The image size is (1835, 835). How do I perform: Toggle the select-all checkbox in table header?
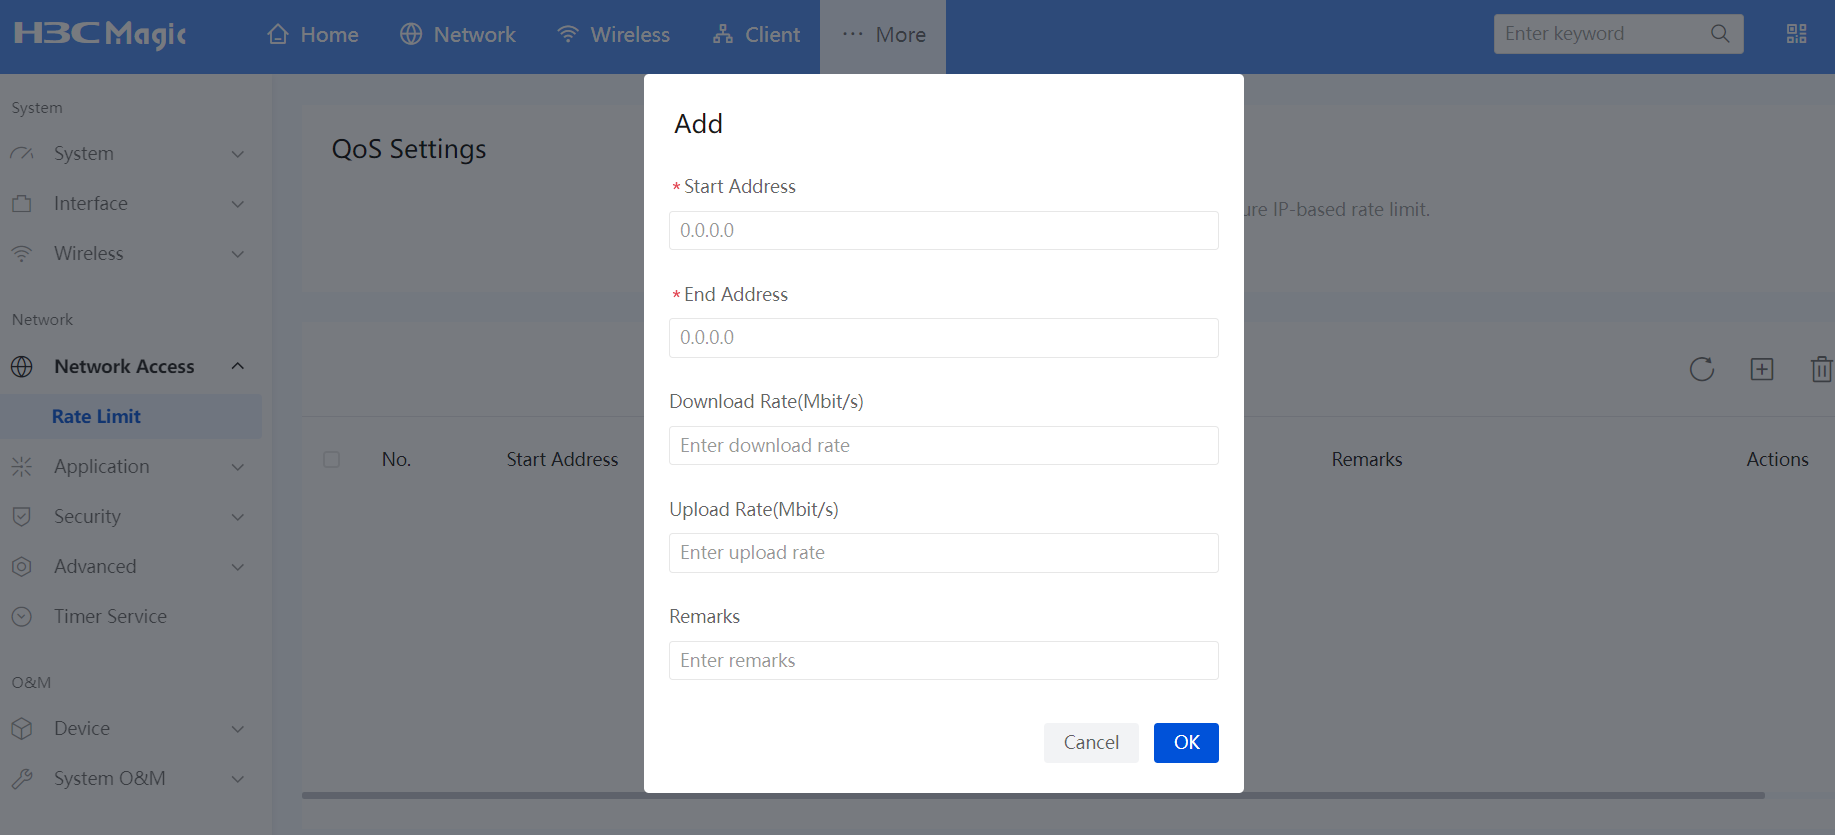332,460
